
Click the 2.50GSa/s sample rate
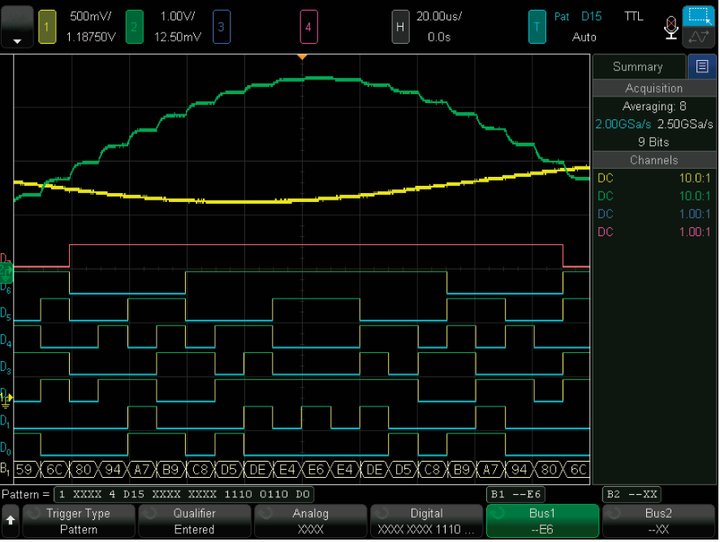coord(685,124)
